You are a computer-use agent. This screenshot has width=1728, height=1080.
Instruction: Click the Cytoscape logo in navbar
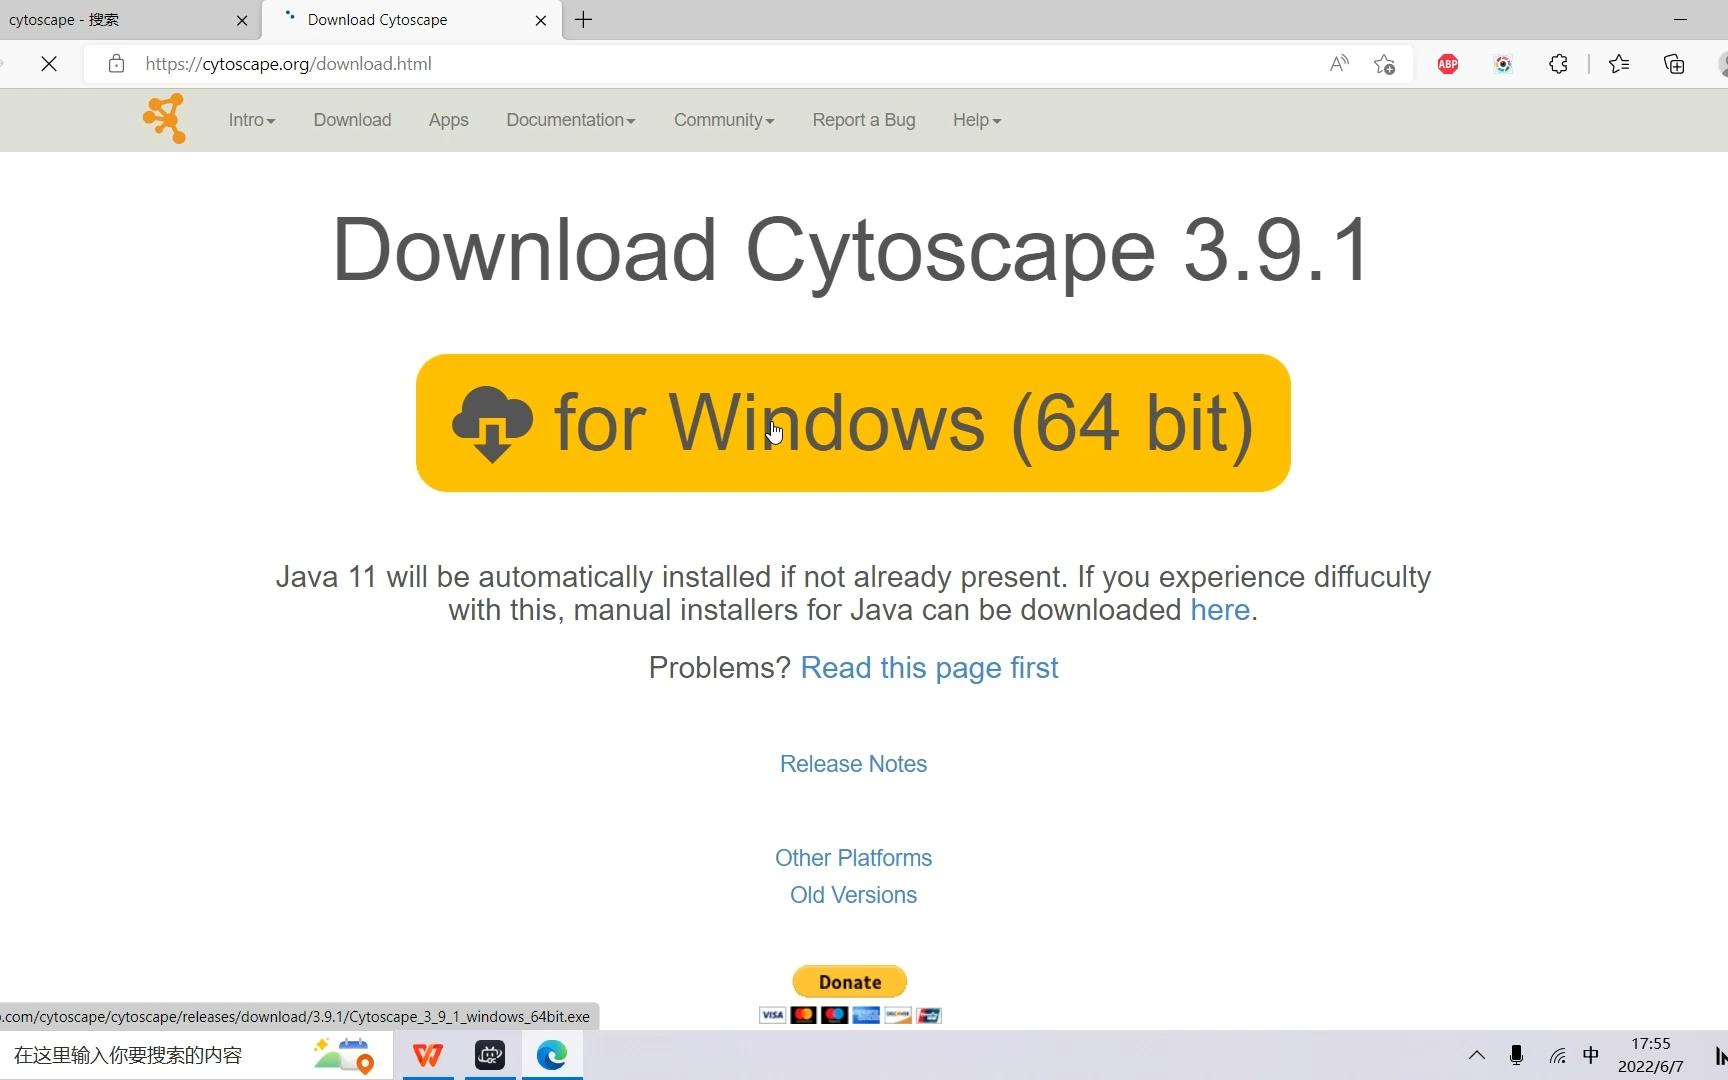[164, 119]
